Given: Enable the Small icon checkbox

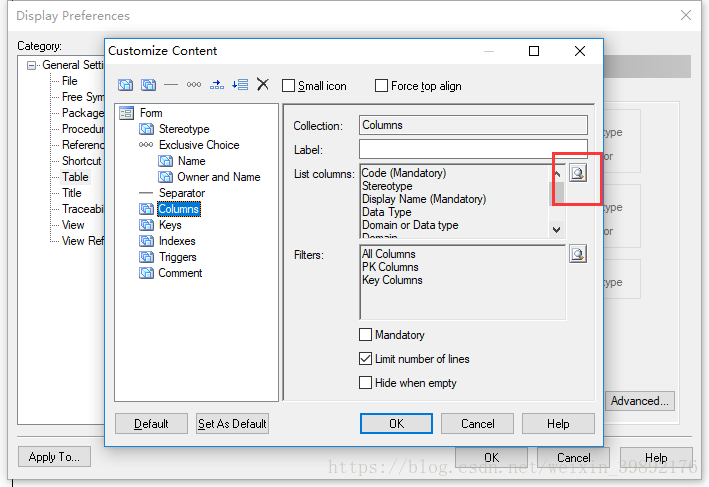Looking at the screenshot, I should [288, 86].
